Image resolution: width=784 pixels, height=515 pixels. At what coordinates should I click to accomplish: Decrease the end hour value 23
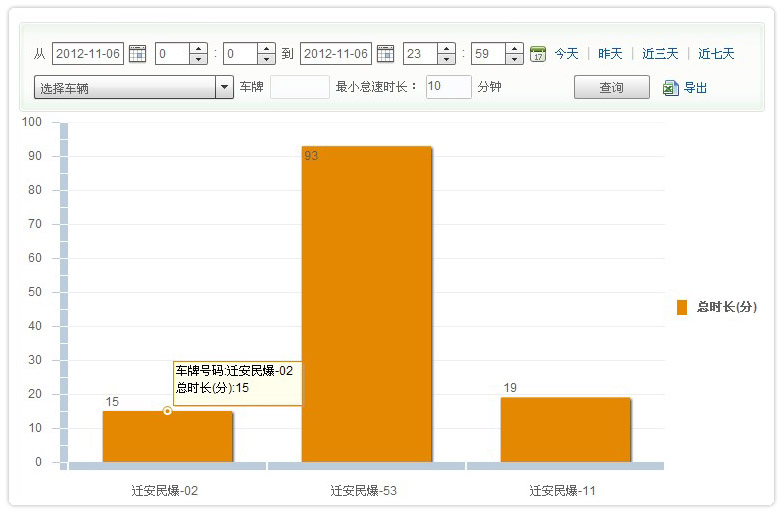point(446,59)
